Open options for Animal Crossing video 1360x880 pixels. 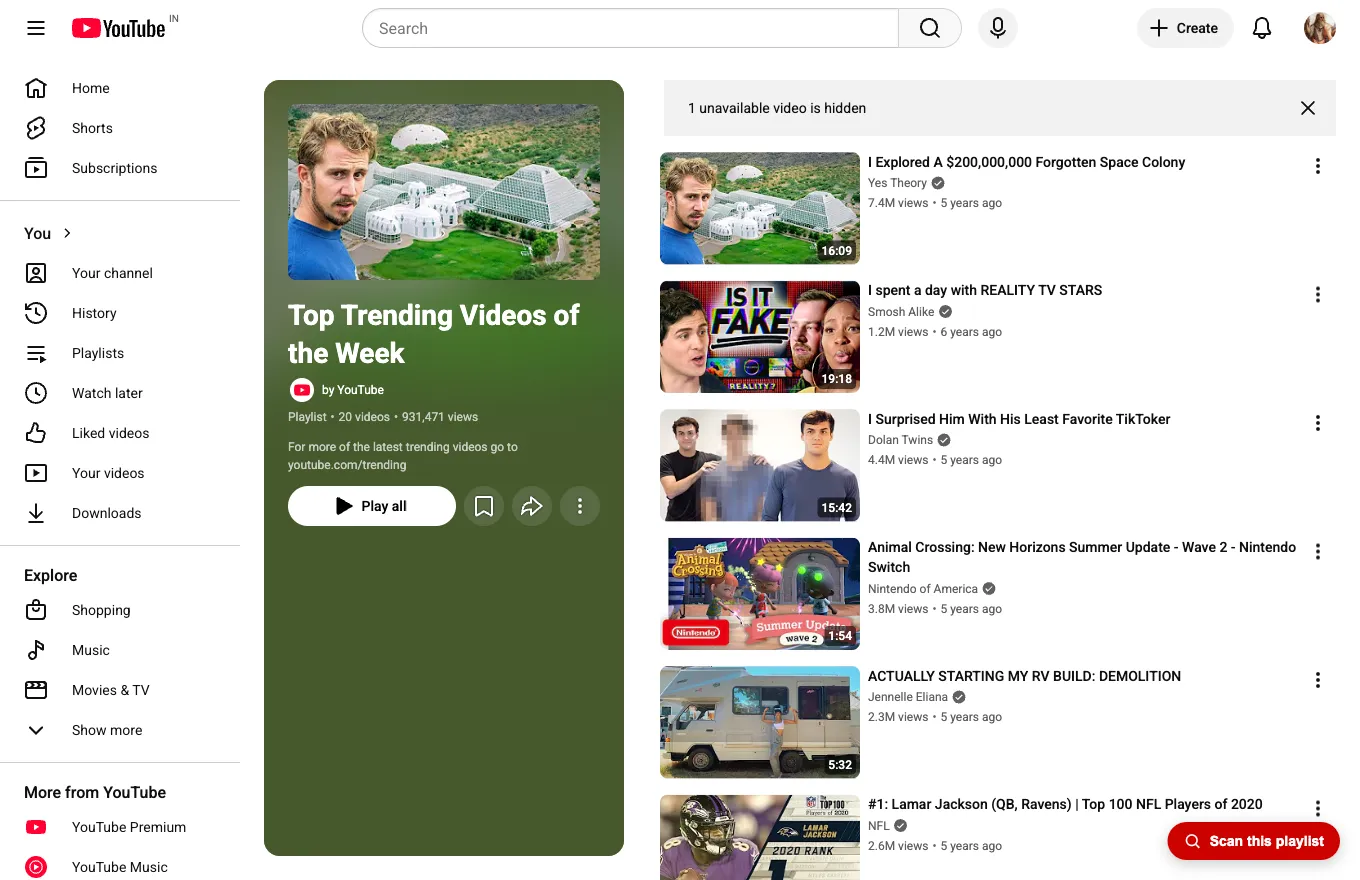pos(1318,551)
